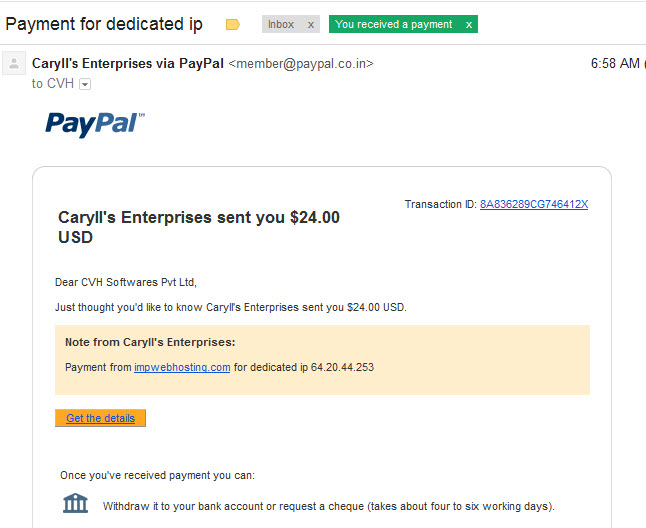Click the note box from Caryll's Enterprises
The image size is (646, 528).
point(323,360)
